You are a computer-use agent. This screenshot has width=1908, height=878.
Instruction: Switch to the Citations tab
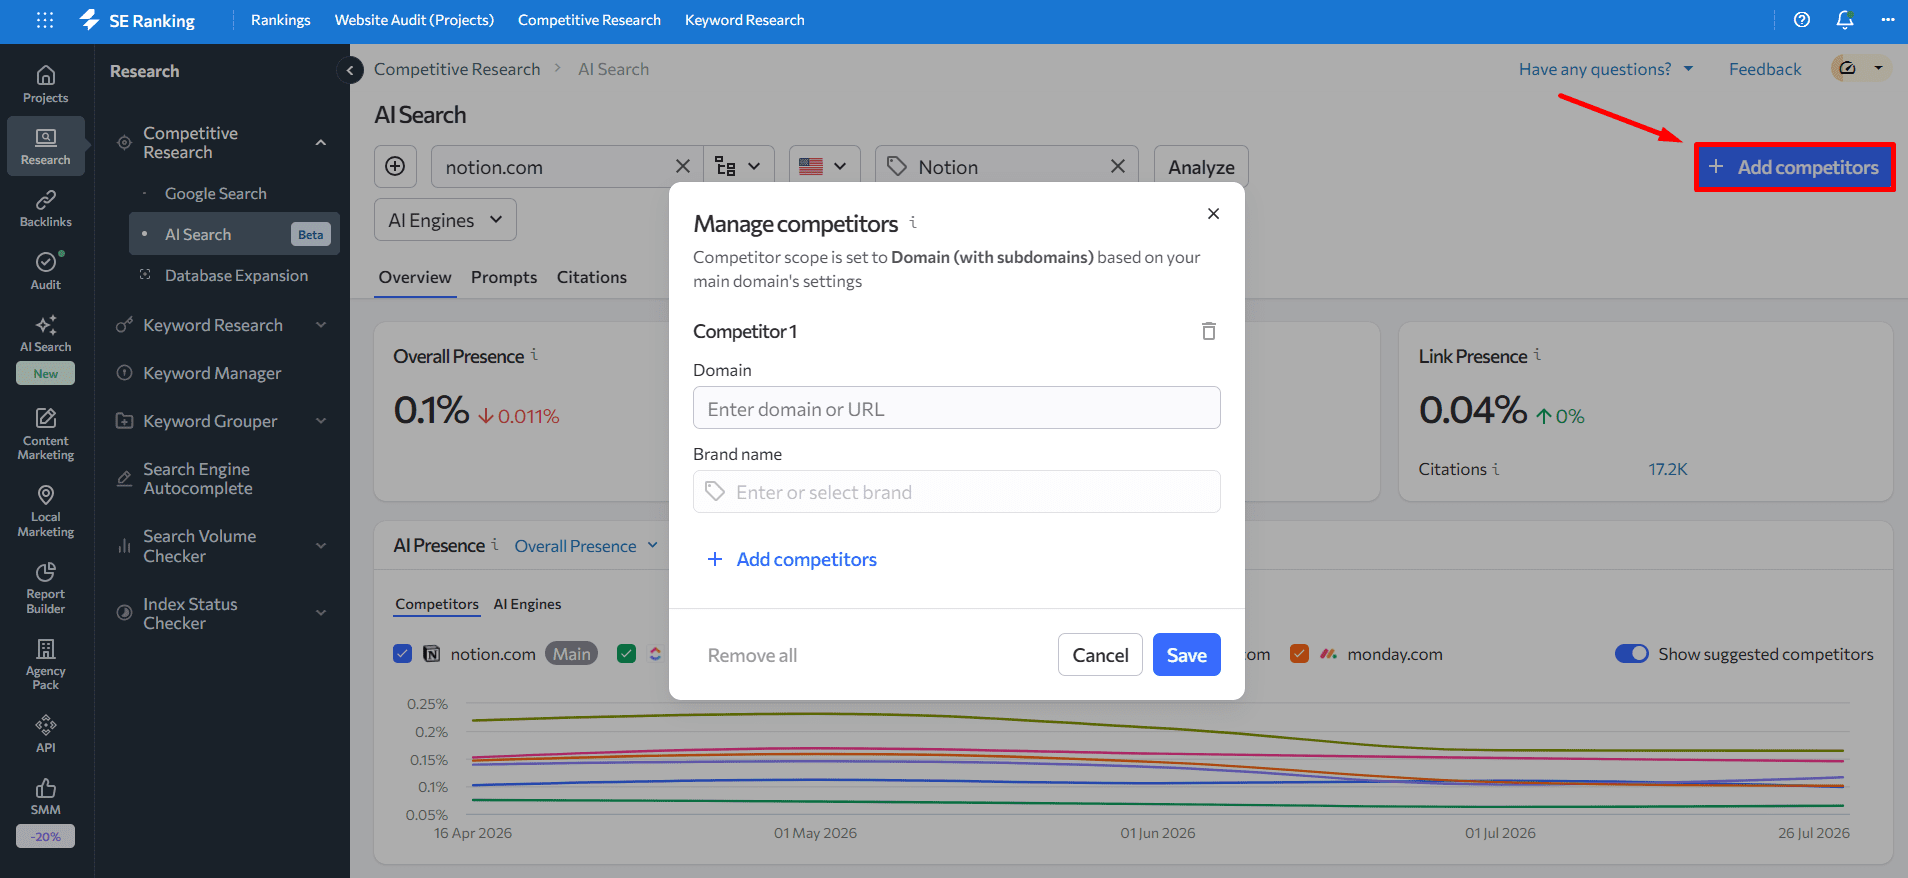[x=592, y=277]
